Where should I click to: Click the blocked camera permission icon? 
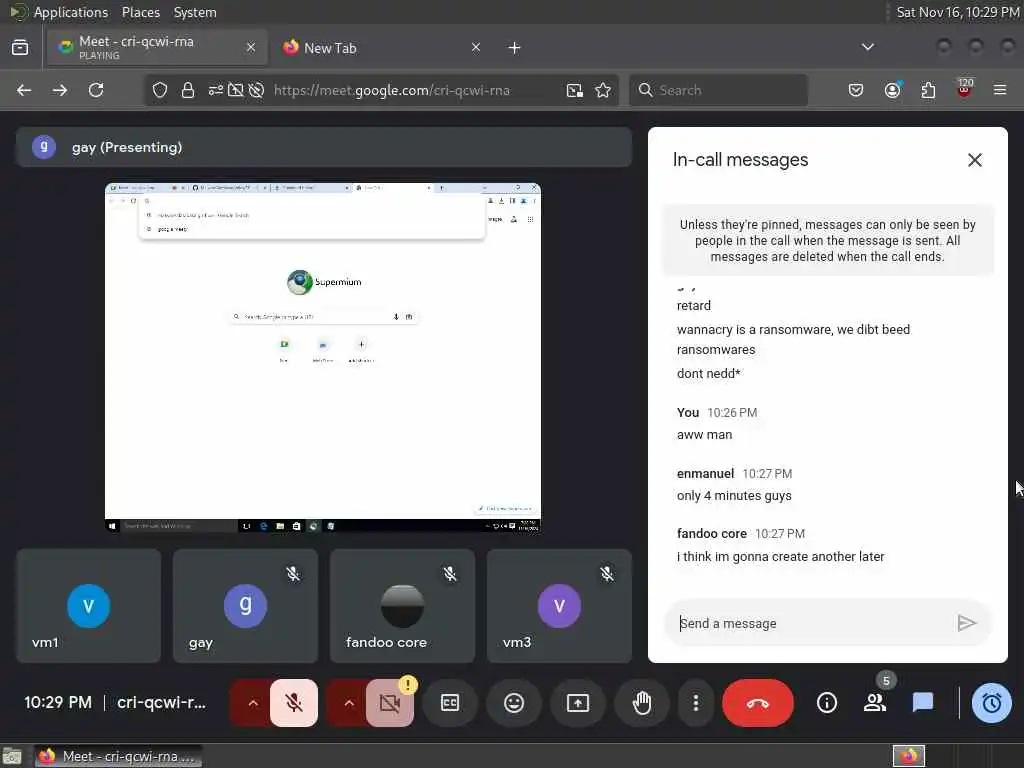coord(236,90)
